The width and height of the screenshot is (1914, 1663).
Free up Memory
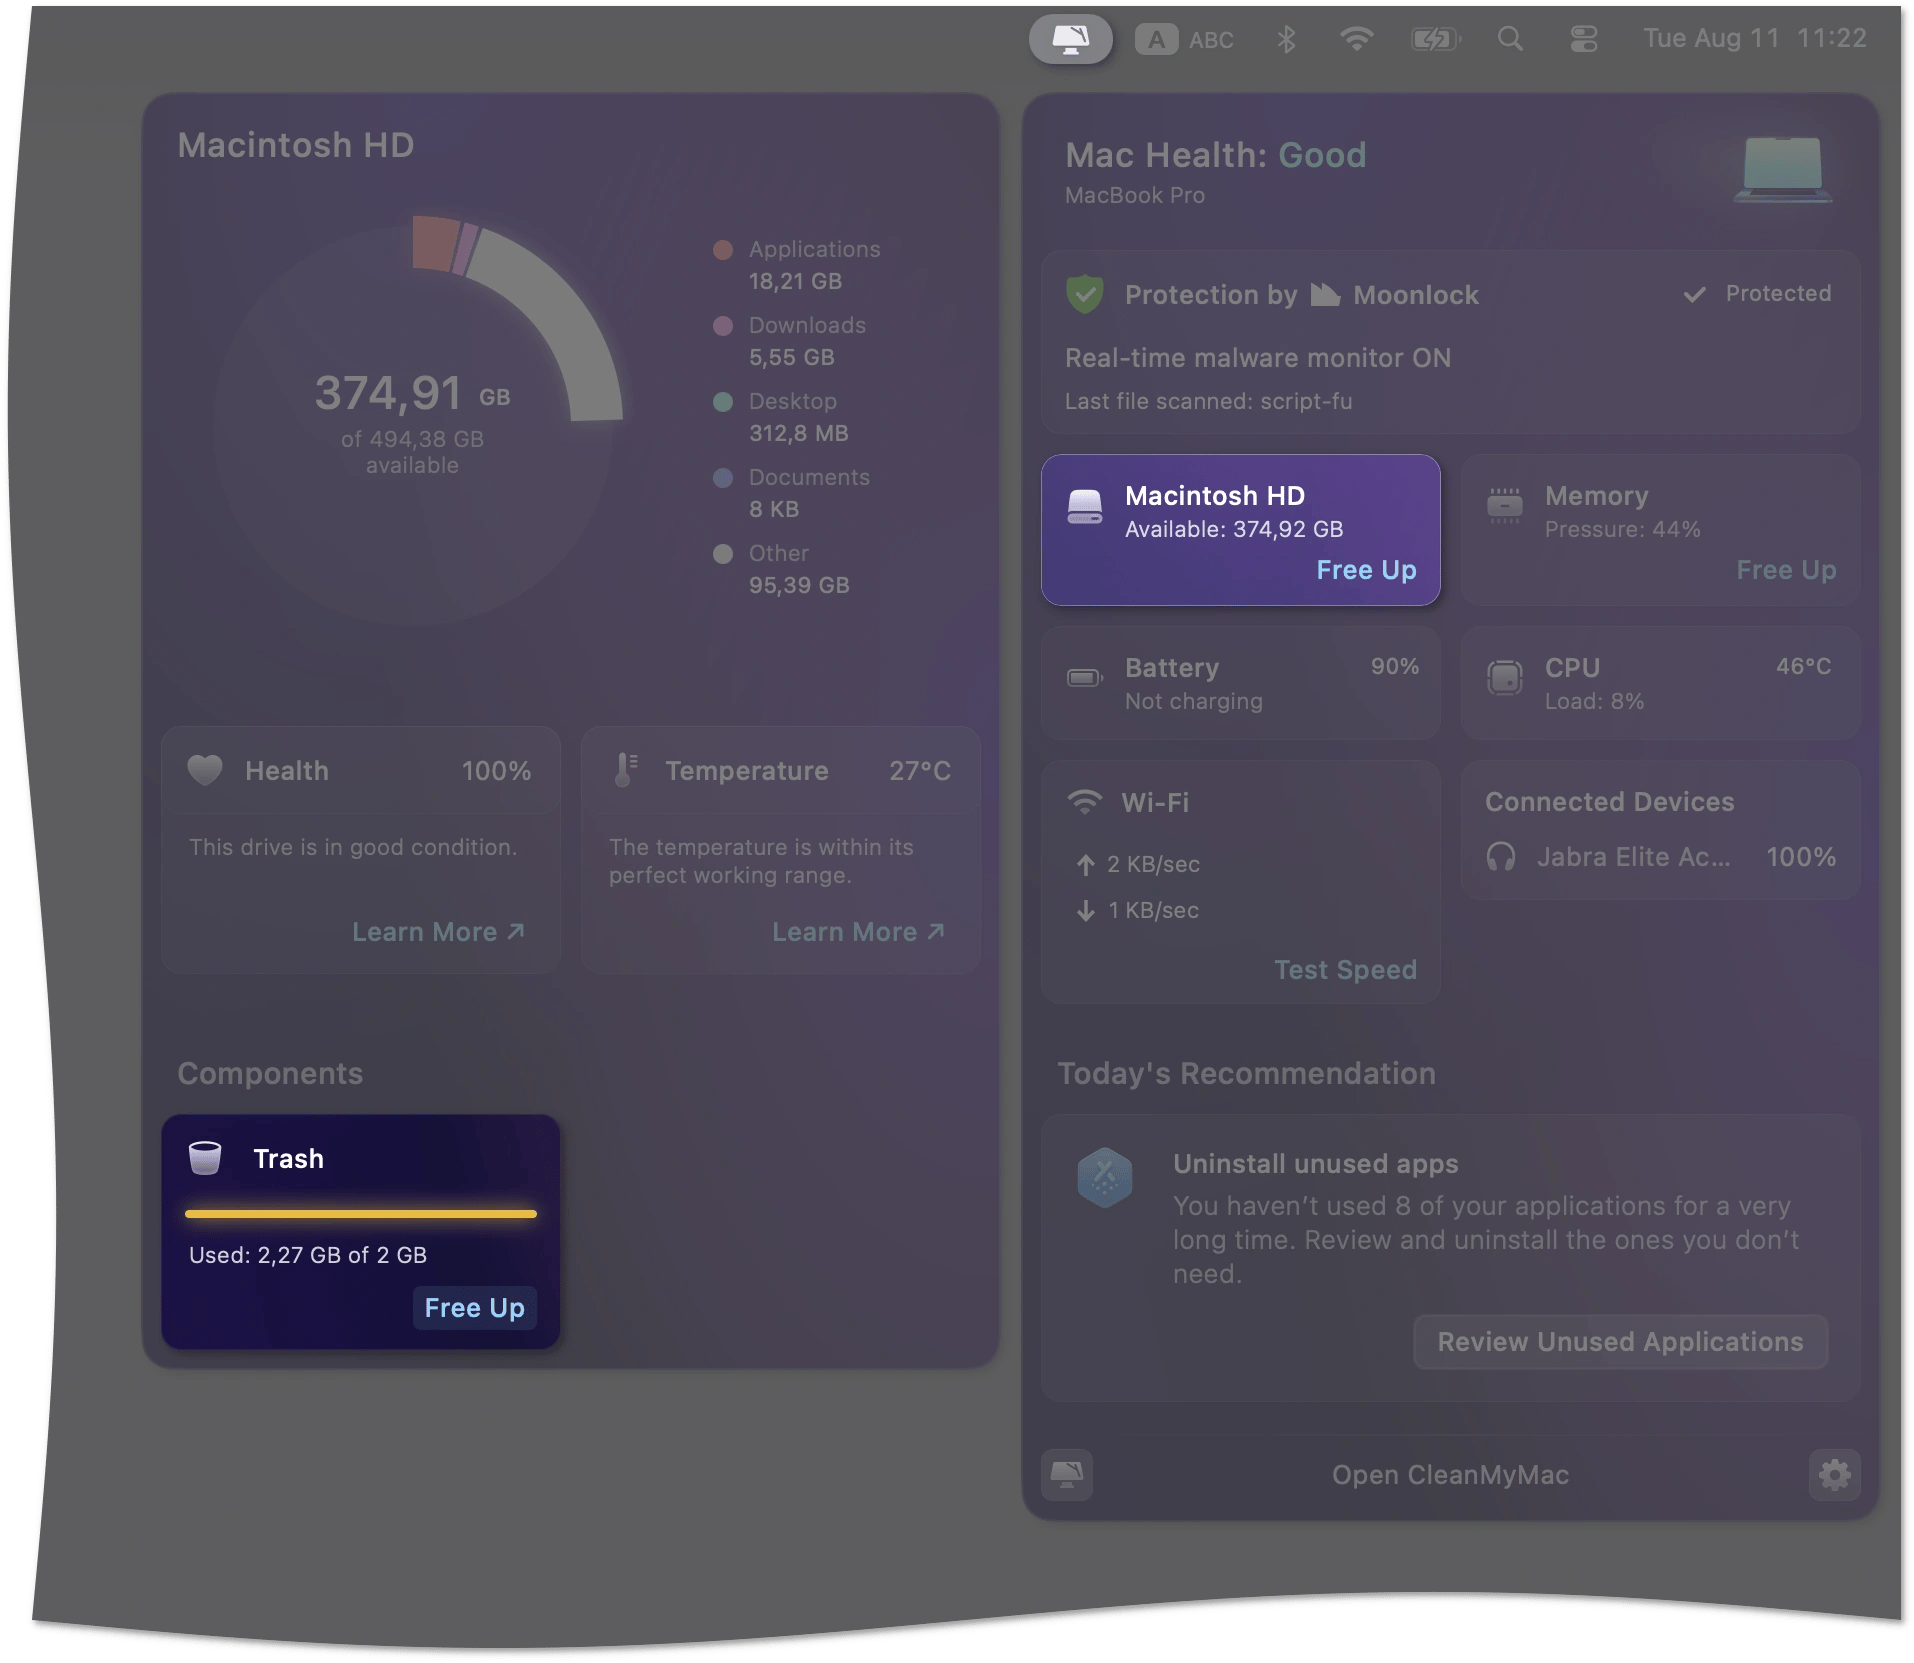tap(1786, 570)
